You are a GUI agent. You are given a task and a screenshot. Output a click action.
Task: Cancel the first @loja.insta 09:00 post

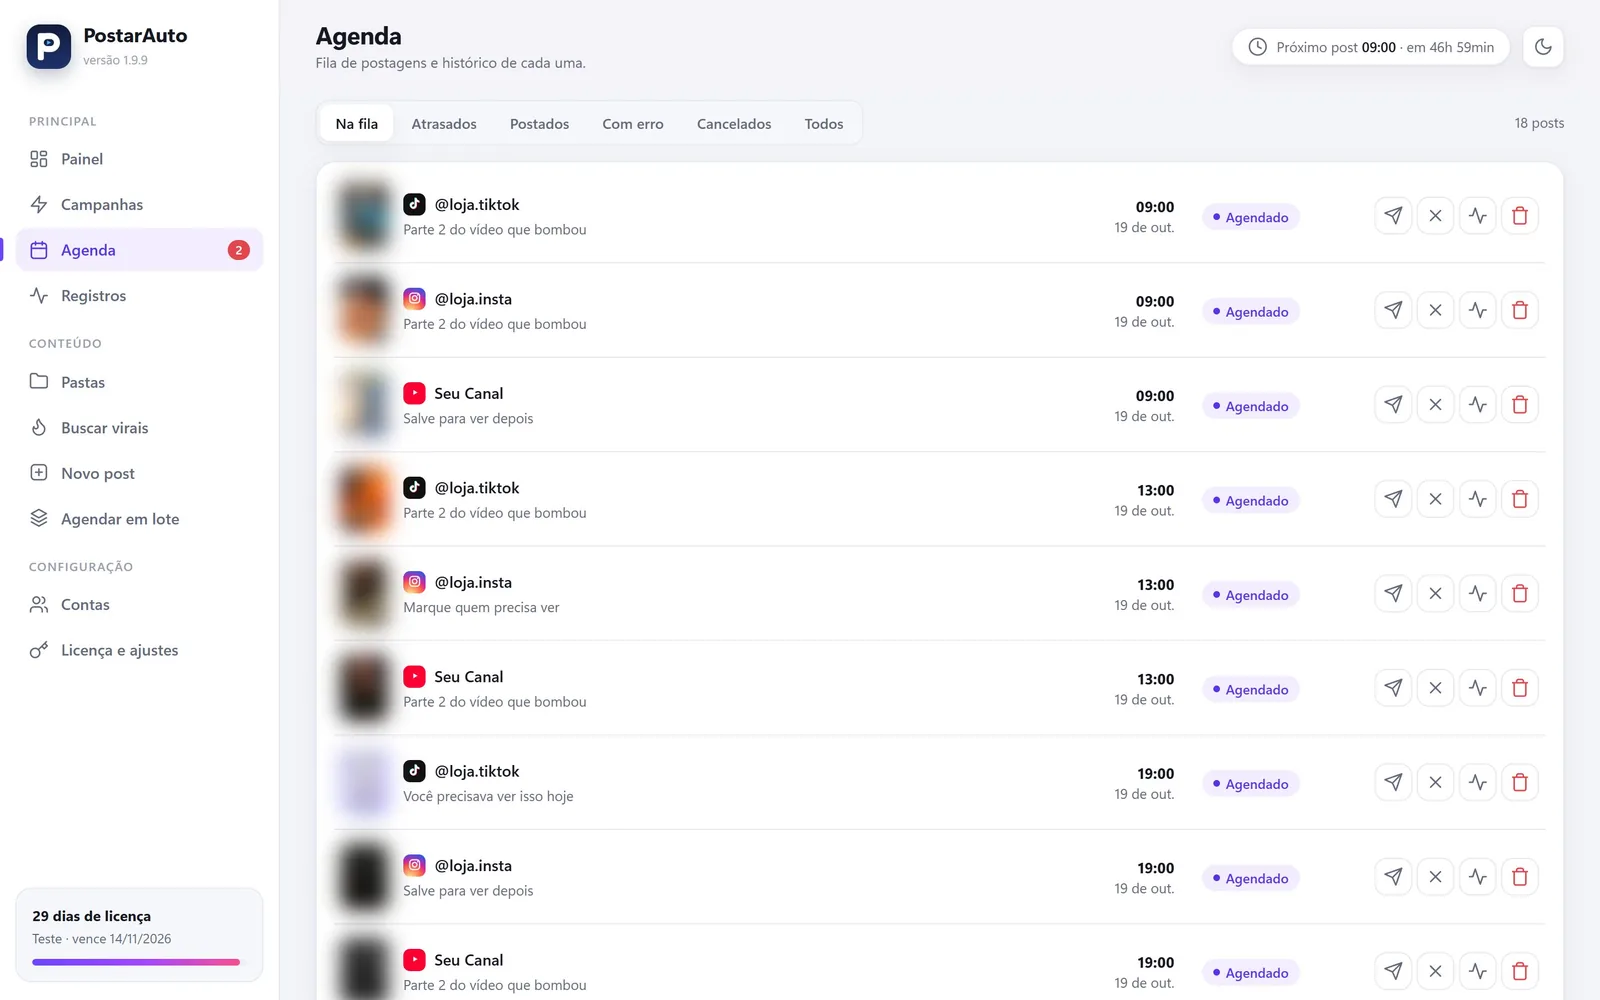click(x=1435, y=310)
